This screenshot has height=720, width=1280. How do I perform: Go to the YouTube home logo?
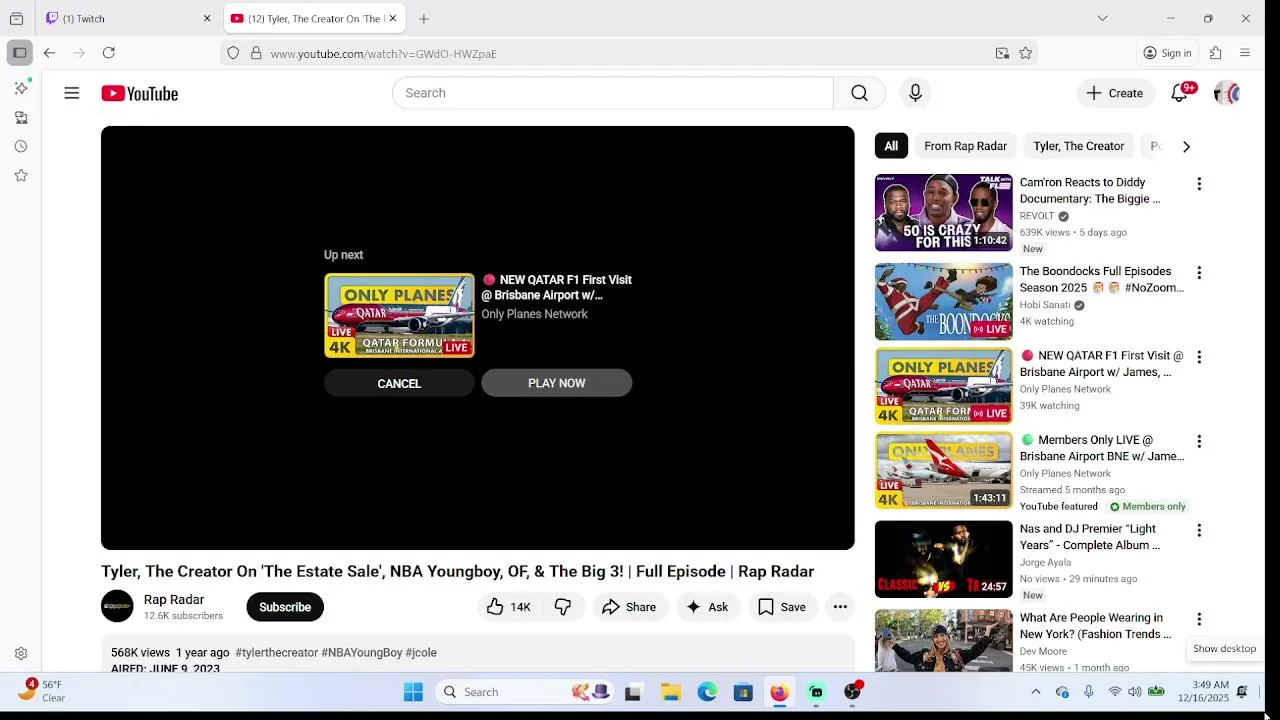click(139, 93)
